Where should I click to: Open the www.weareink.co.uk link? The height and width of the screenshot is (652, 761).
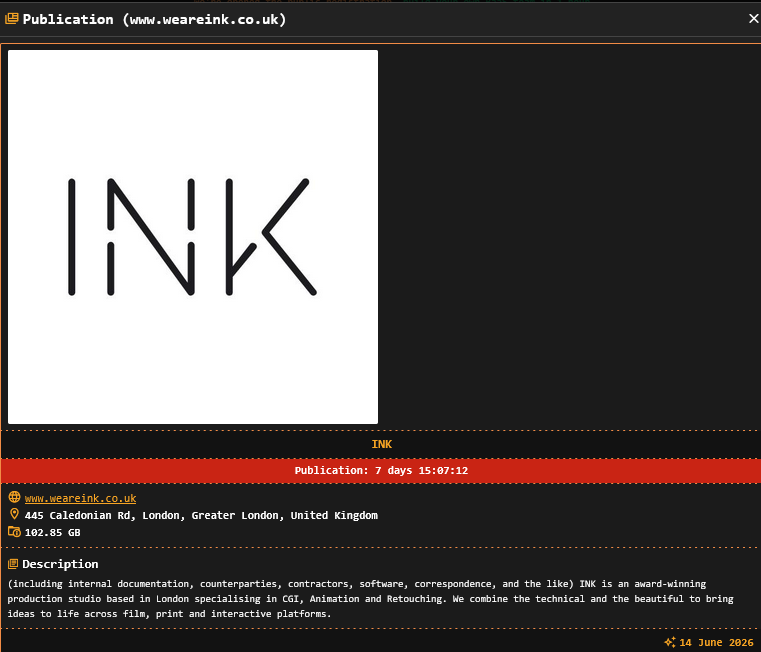(81, 499)
